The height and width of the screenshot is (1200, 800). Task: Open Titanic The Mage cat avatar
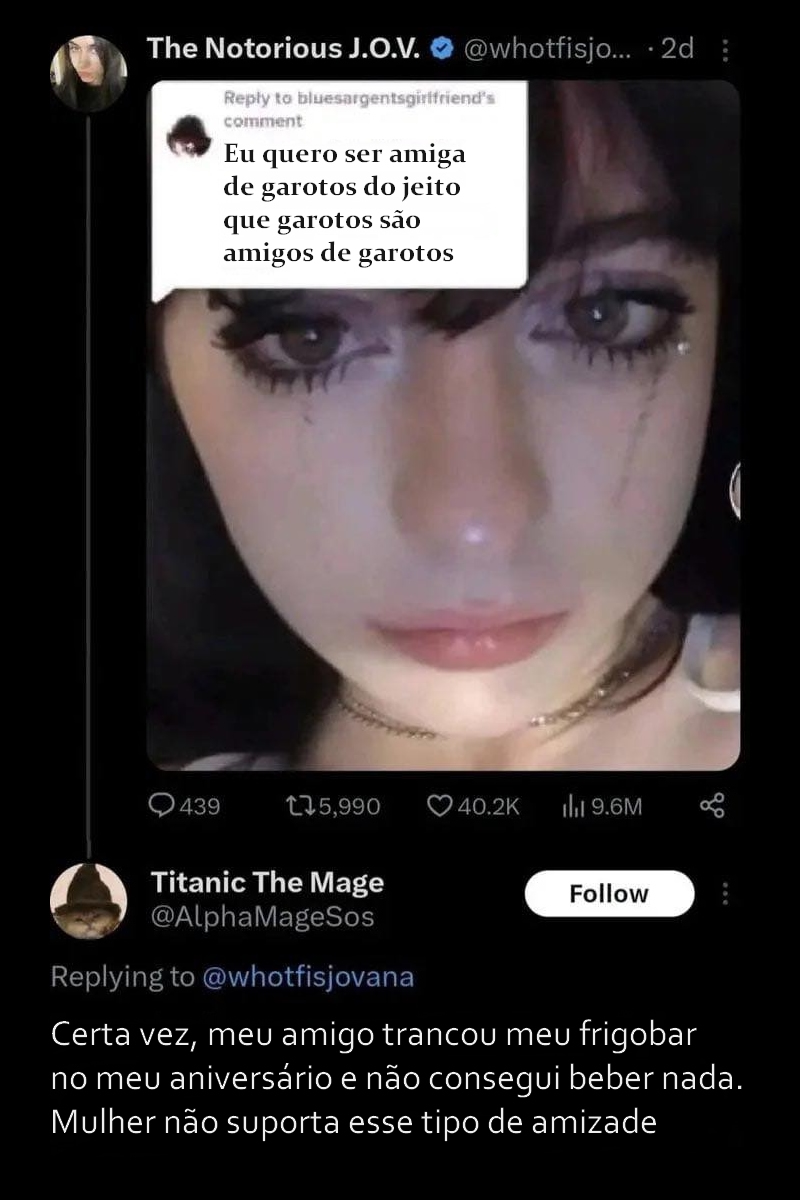click(x=88, y=901)
